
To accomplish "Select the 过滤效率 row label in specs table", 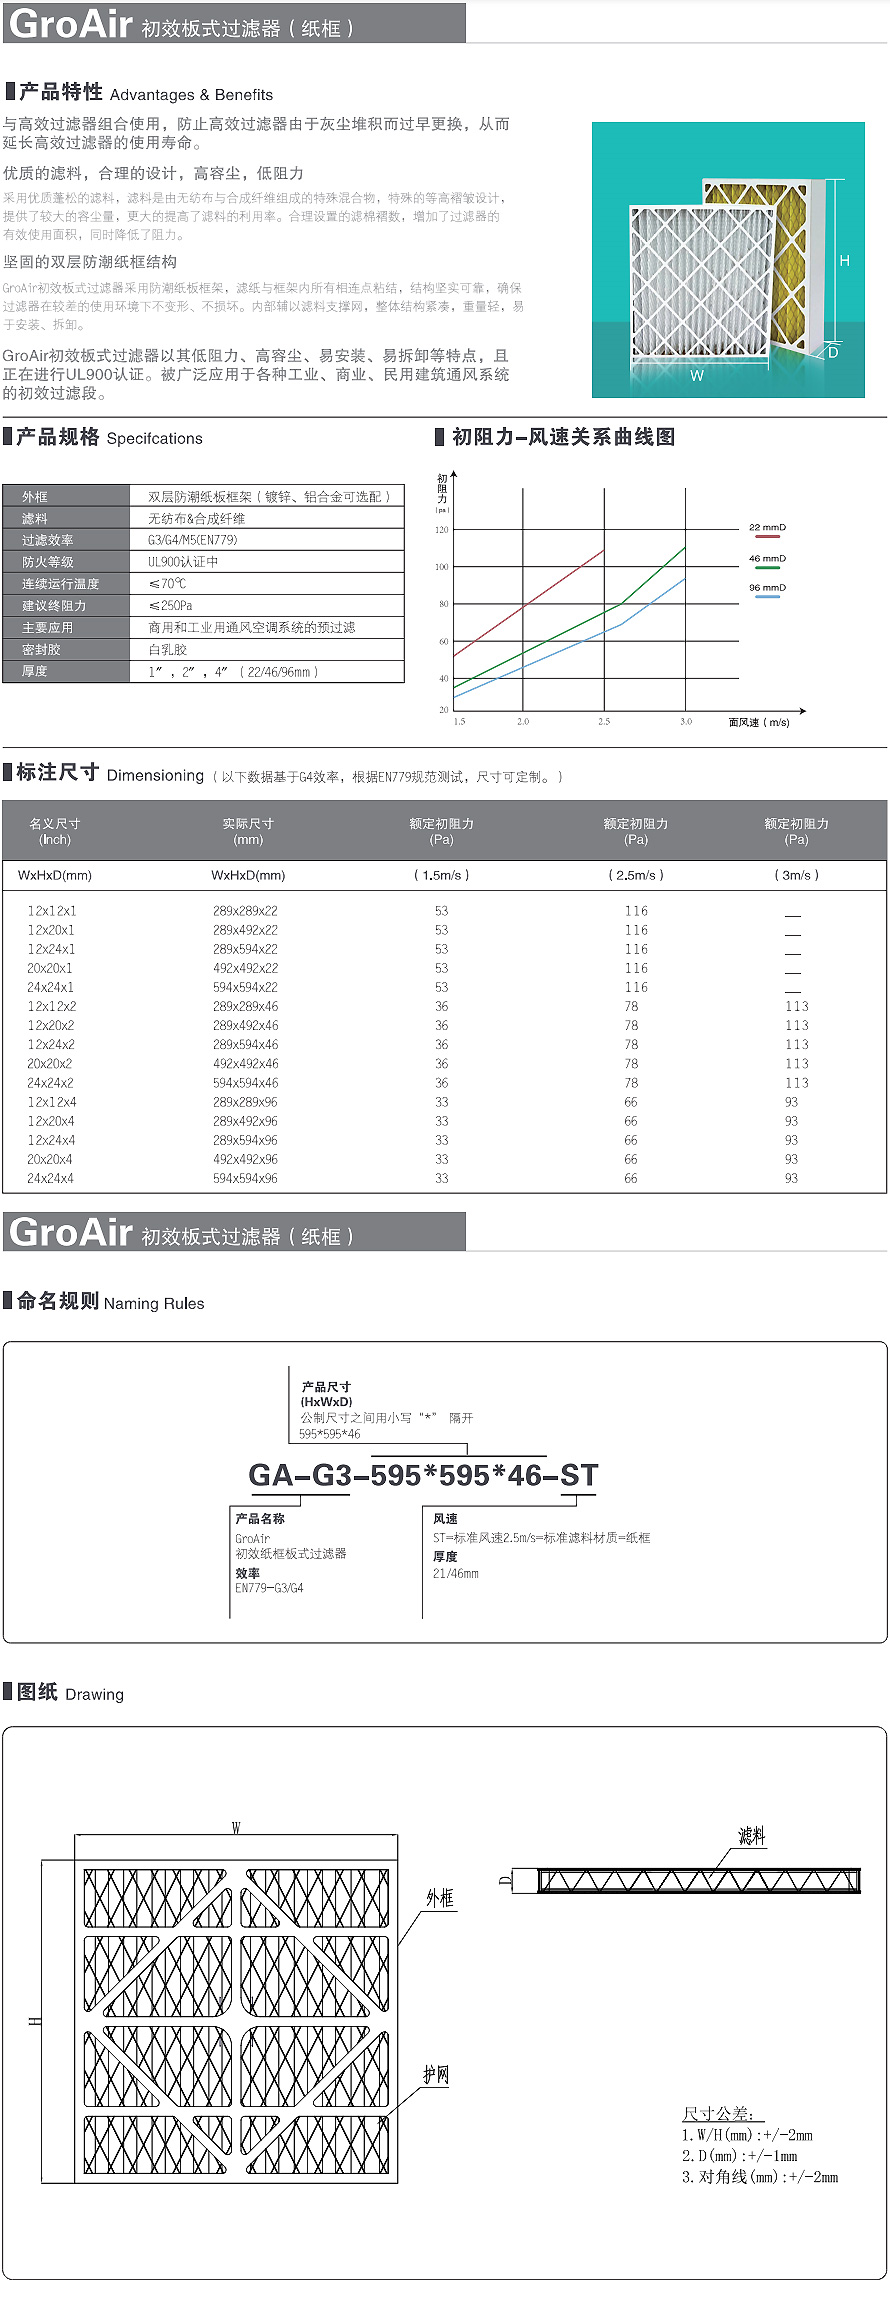I will [x=48, y=540].
